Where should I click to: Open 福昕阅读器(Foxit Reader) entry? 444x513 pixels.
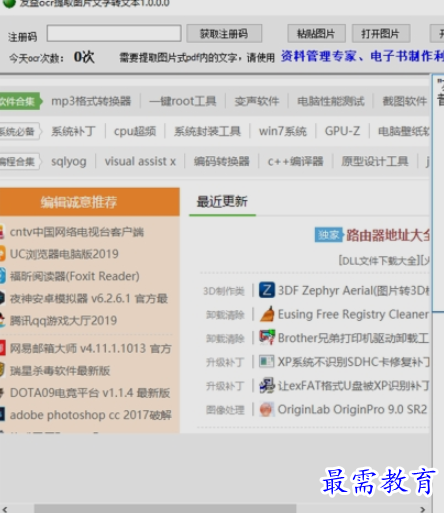click(x=75, y=276)
